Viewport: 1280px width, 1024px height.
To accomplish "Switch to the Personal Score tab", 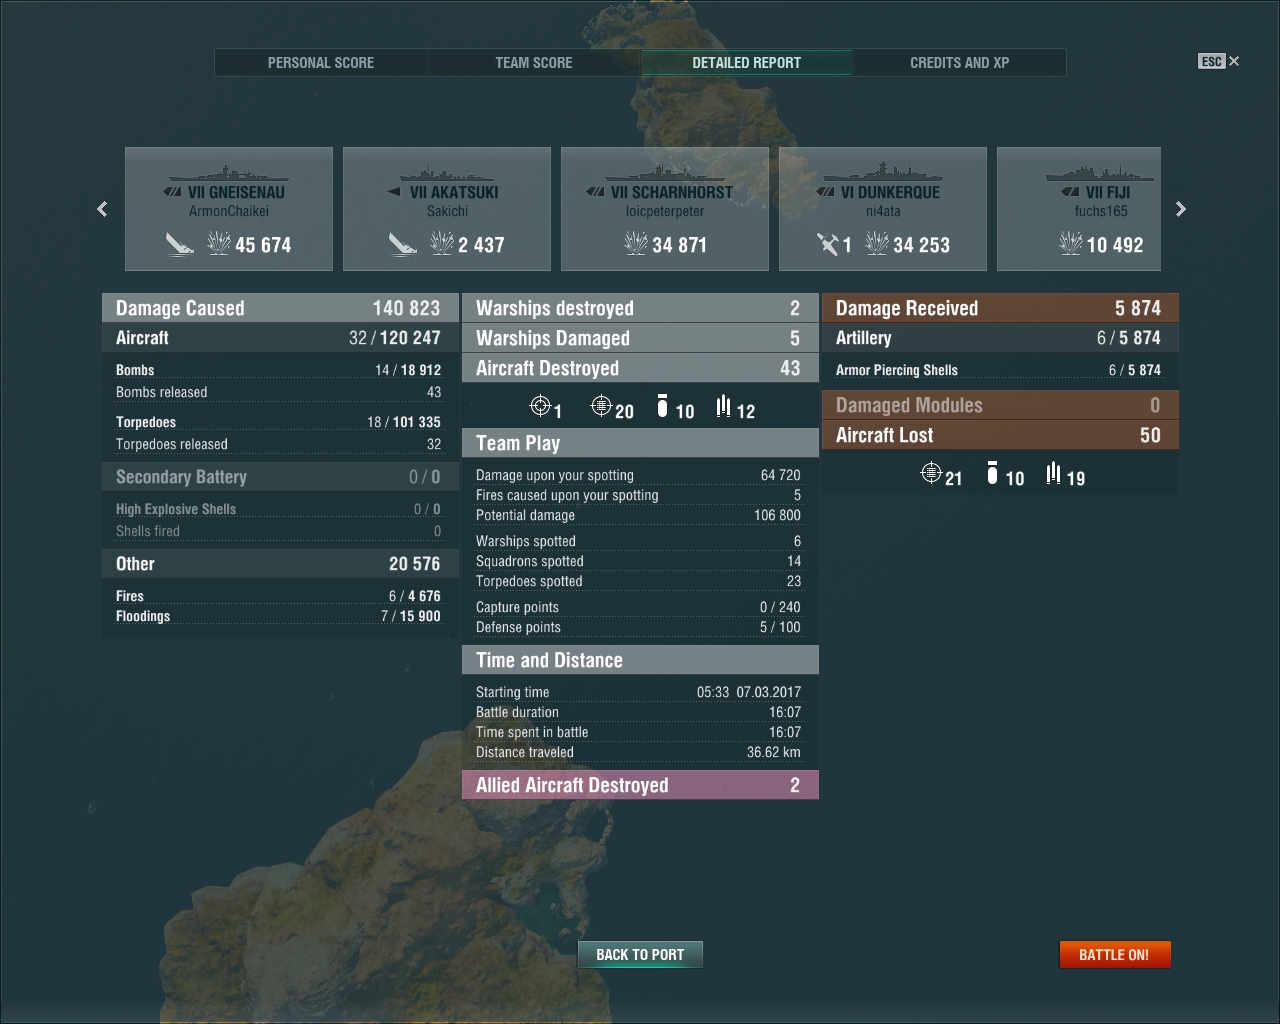I will [321, 62].
